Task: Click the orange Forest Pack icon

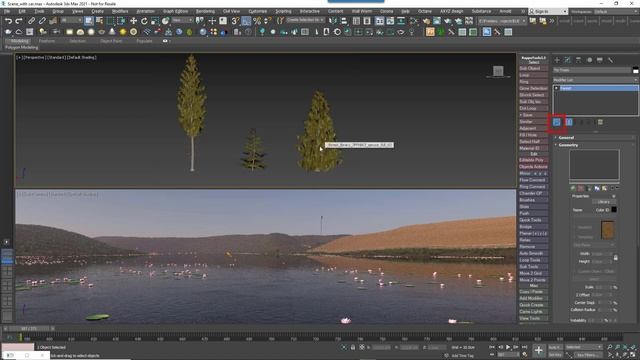Action: pyautogui.click(x=430, y=32)
